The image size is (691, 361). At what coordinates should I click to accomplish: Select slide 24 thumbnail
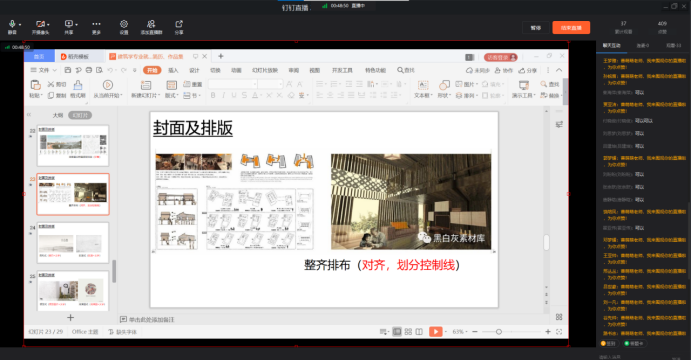(x=73, y=242)
